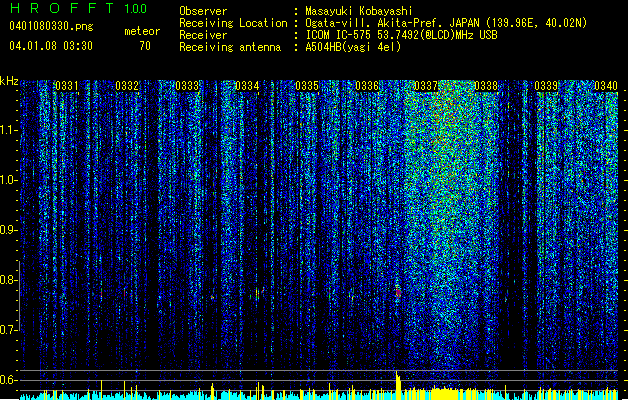Click the 0333 time marker

click(187, 86)
